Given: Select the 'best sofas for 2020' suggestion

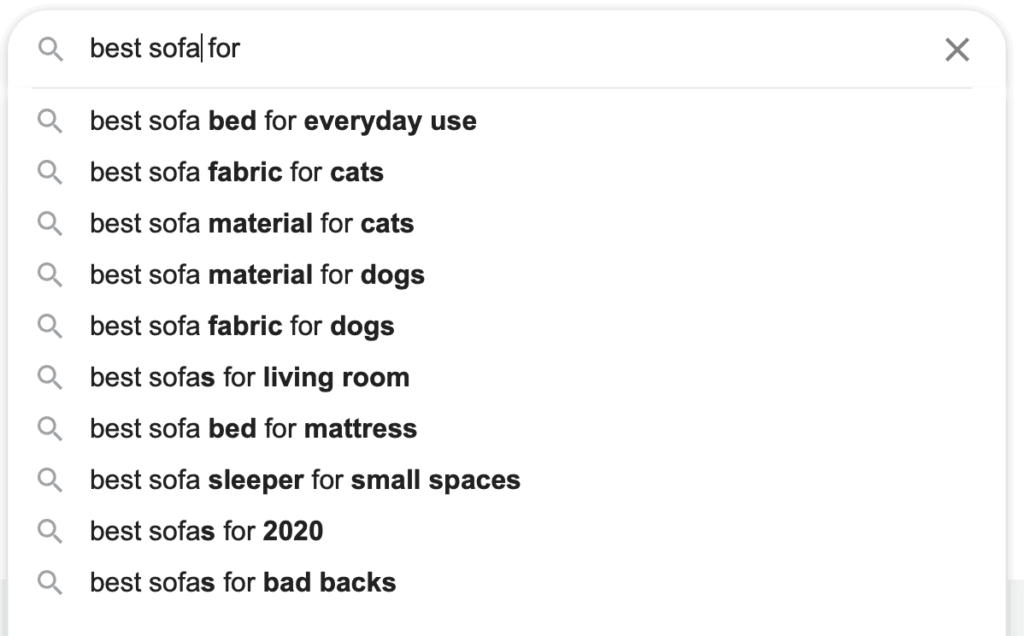Looking at the screenshot, I should click(x=207, y=531).
